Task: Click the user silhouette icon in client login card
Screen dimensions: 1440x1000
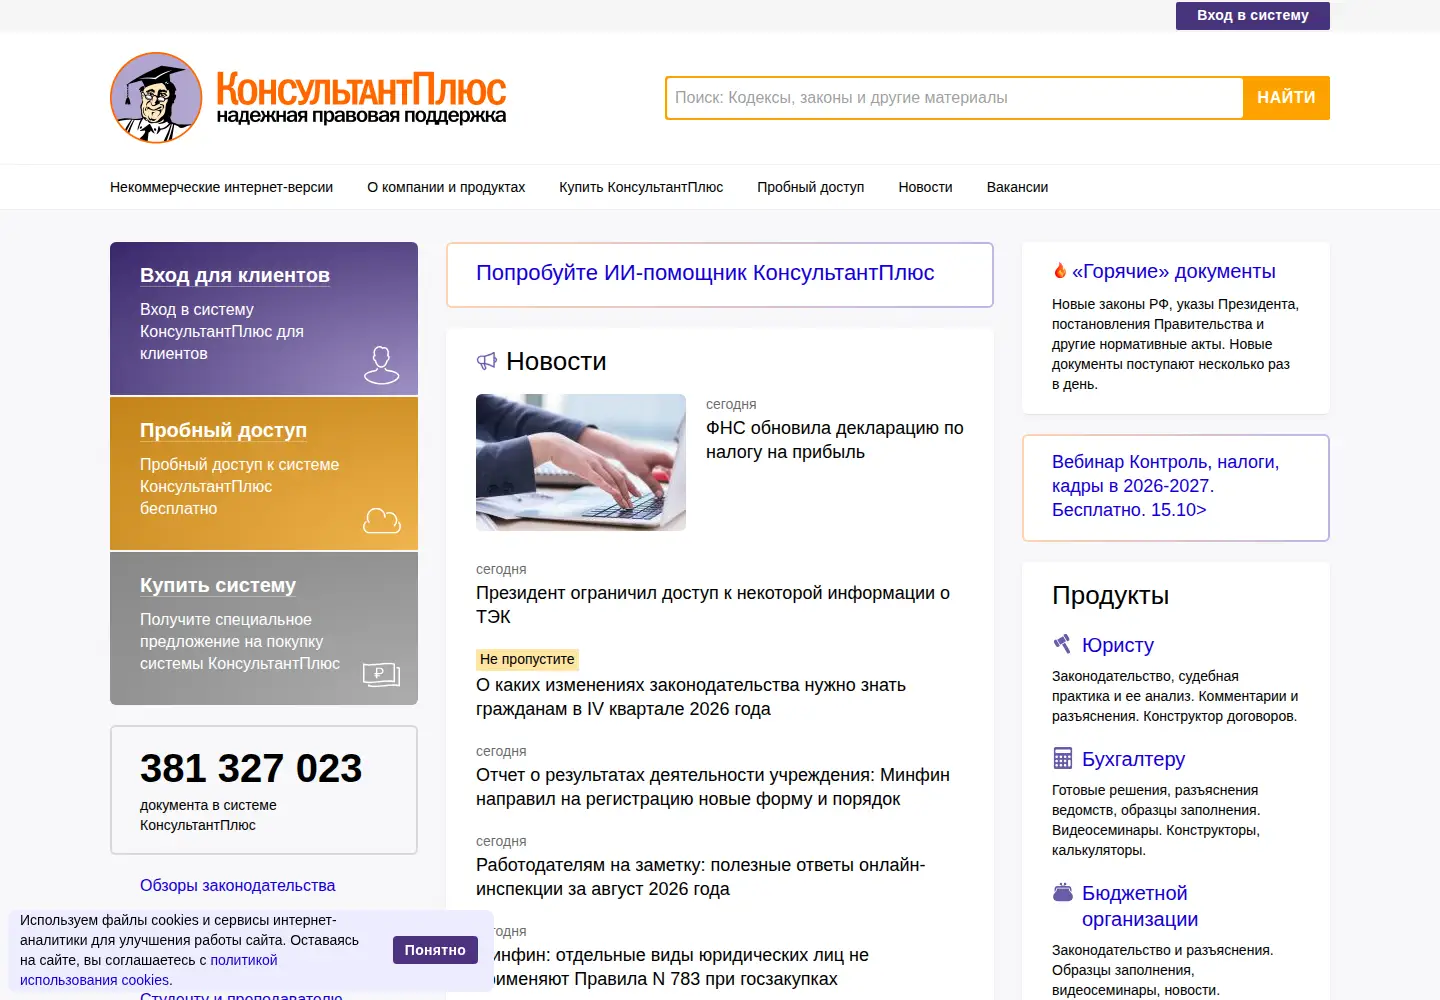Action: click(x=381, y=365)
